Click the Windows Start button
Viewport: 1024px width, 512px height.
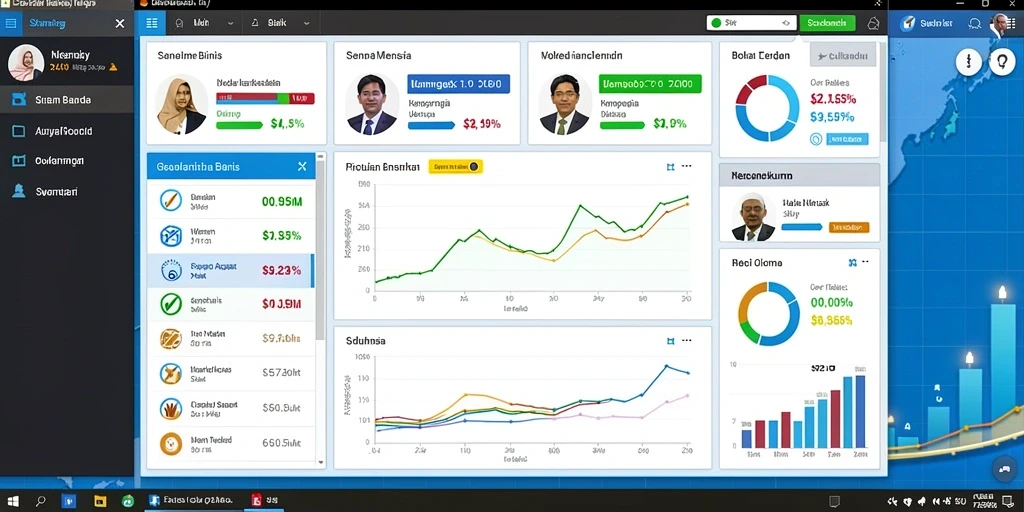12,502
